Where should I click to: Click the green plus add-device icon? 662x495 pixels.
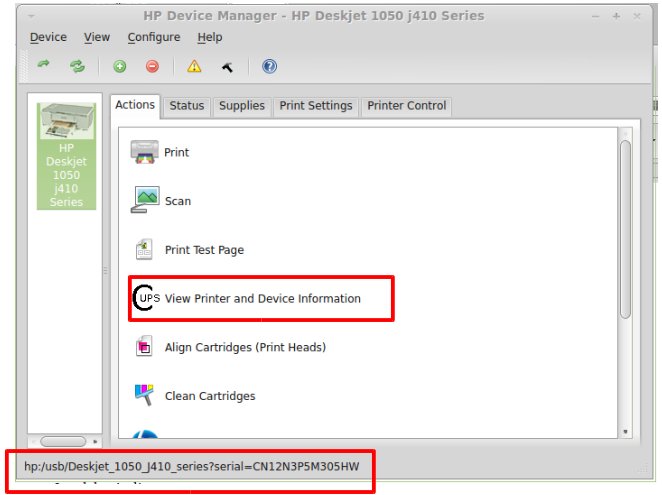coord(119,66)
